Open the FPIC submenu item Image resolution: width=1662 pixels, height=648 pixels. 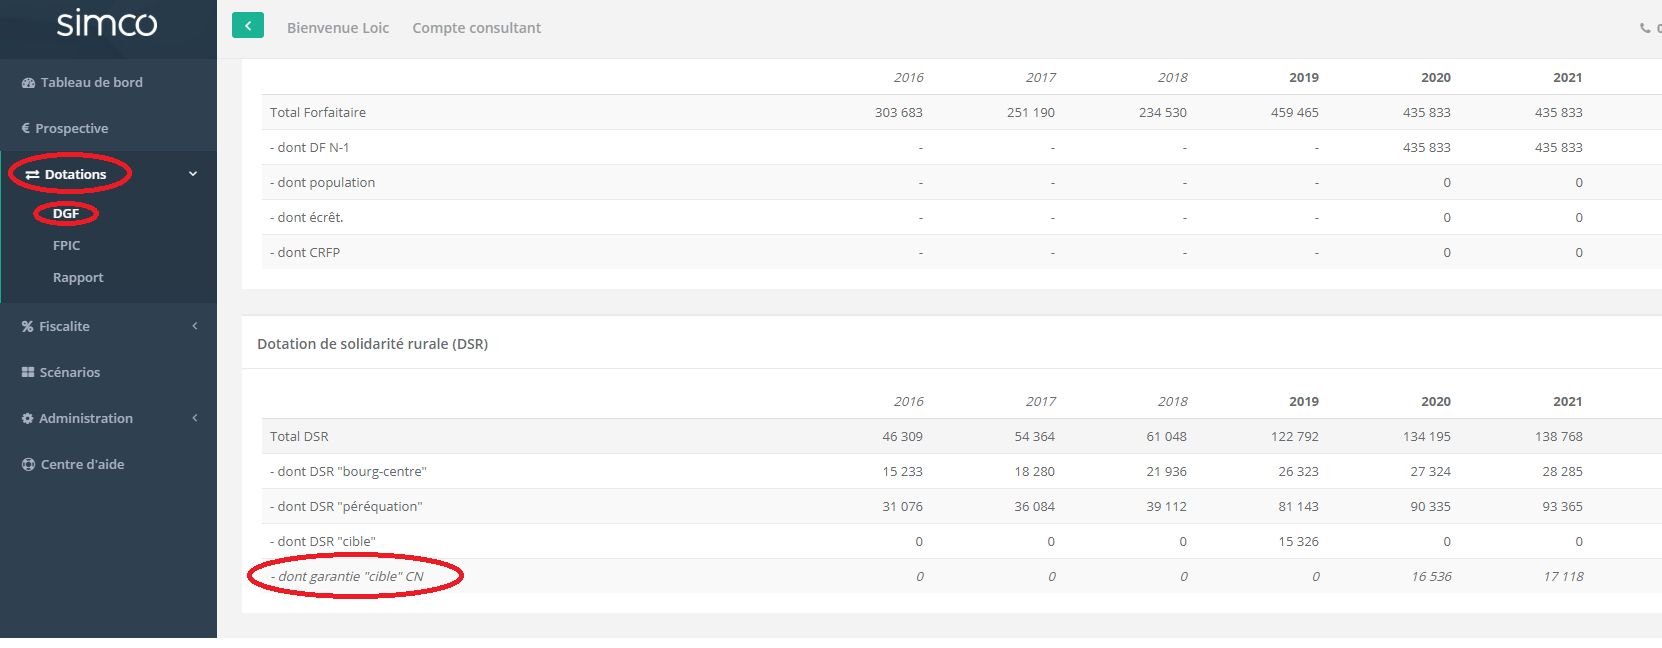click(66, 246)
